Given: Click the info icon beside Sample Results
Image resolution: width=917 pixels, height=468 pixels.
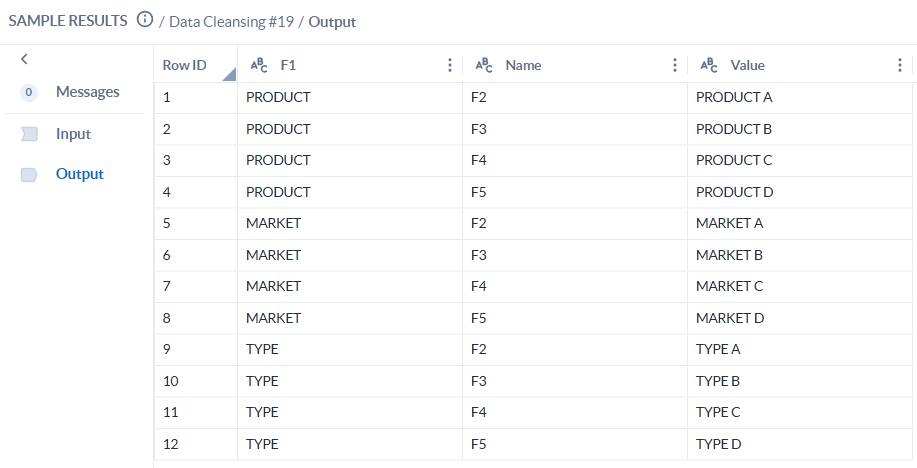Looking at the screenshot, I should pyautogui.click(x=145, y=20).
